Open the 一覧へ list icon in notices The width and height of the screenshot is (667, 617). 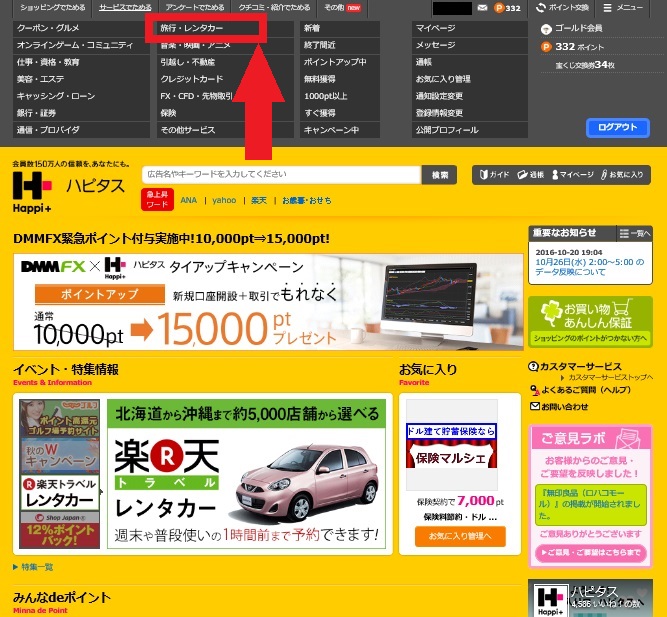(634, 233)
